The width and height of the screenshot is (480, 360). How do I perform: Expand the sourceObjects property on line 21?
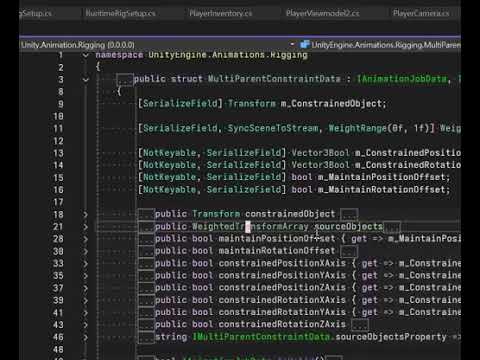pyautogui.click(x=85, y=227)
